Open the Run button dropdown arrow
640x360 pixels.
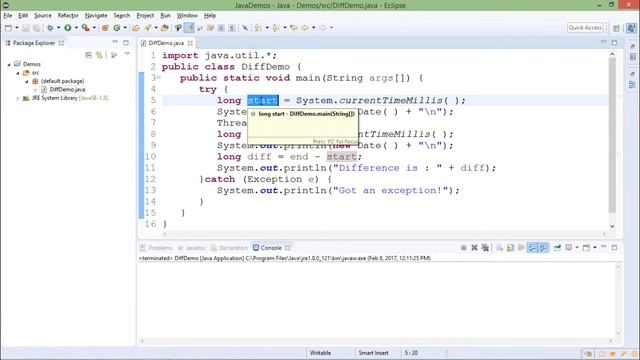coord(76,28)
